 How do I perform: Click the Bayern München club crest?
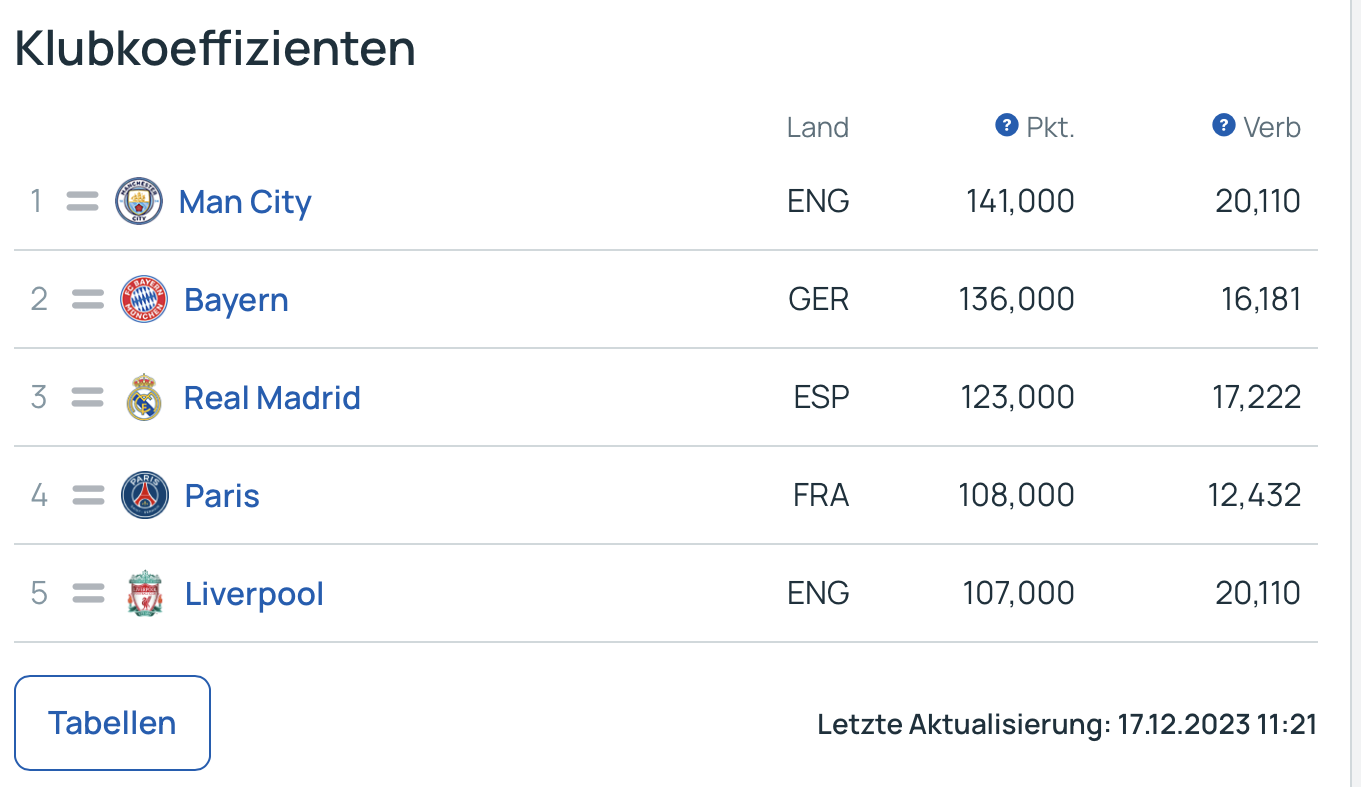tap(144, 299)
